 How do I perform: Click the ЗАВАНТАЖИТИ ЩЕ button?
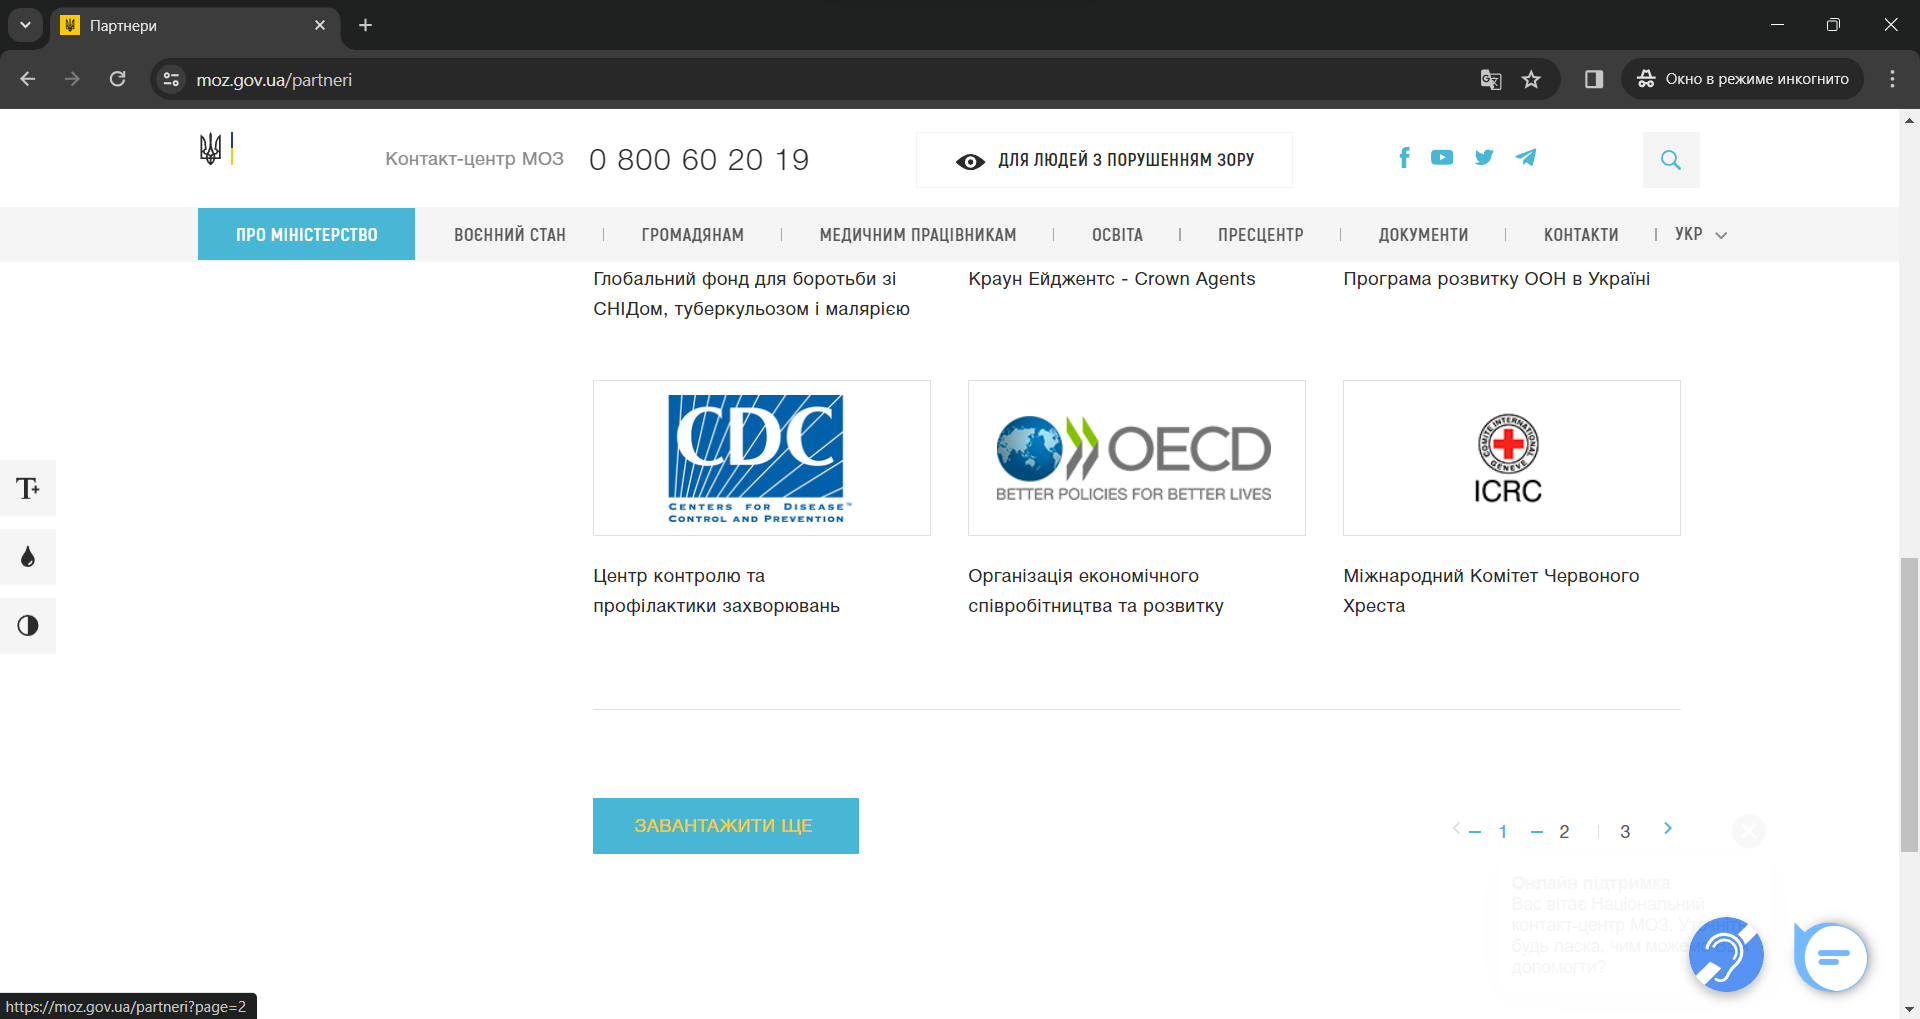click(725, 826)
